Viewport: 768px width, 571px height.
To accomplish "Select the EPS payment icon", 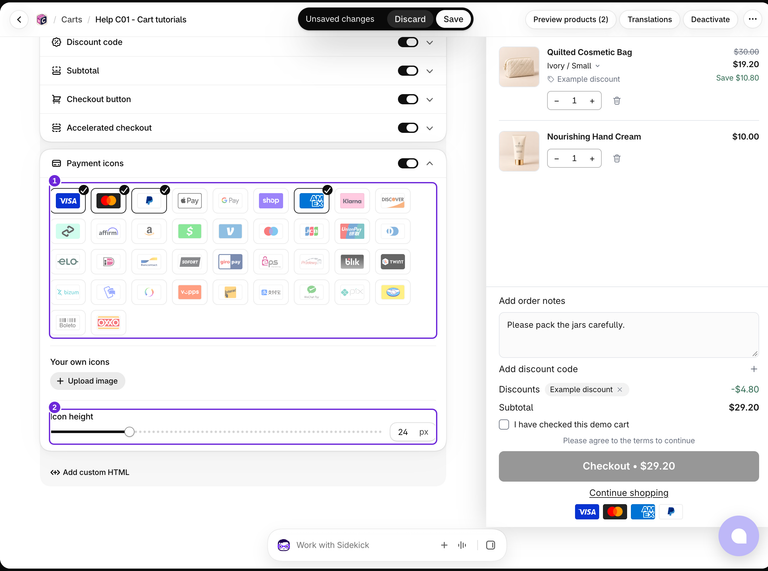I will tap(271, 262).
